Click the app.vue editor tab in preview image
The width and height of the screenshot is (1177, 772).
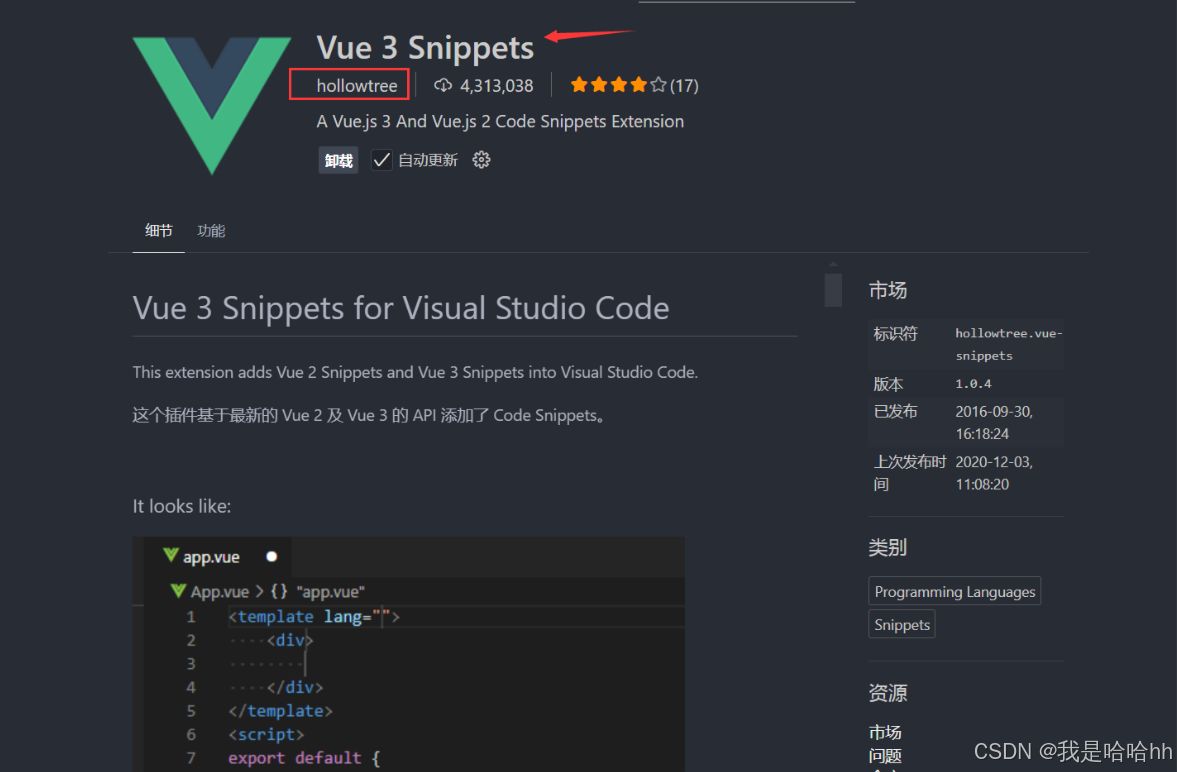tap(216, 556)
